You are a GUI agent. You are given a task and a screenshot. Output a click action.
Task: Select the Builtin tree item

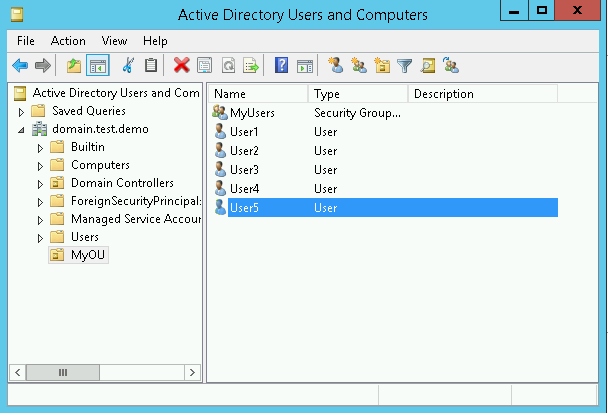click(88, 147)
